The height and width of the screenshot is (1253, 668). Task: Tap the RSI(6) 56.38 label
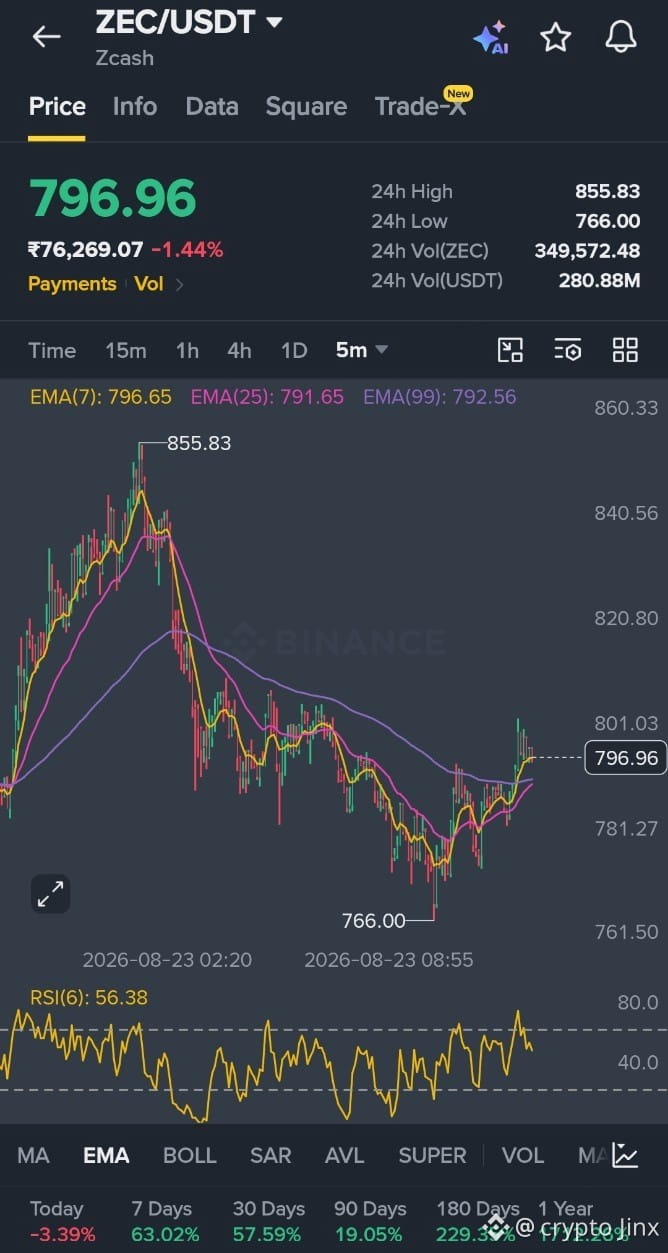tap(89, 997)
